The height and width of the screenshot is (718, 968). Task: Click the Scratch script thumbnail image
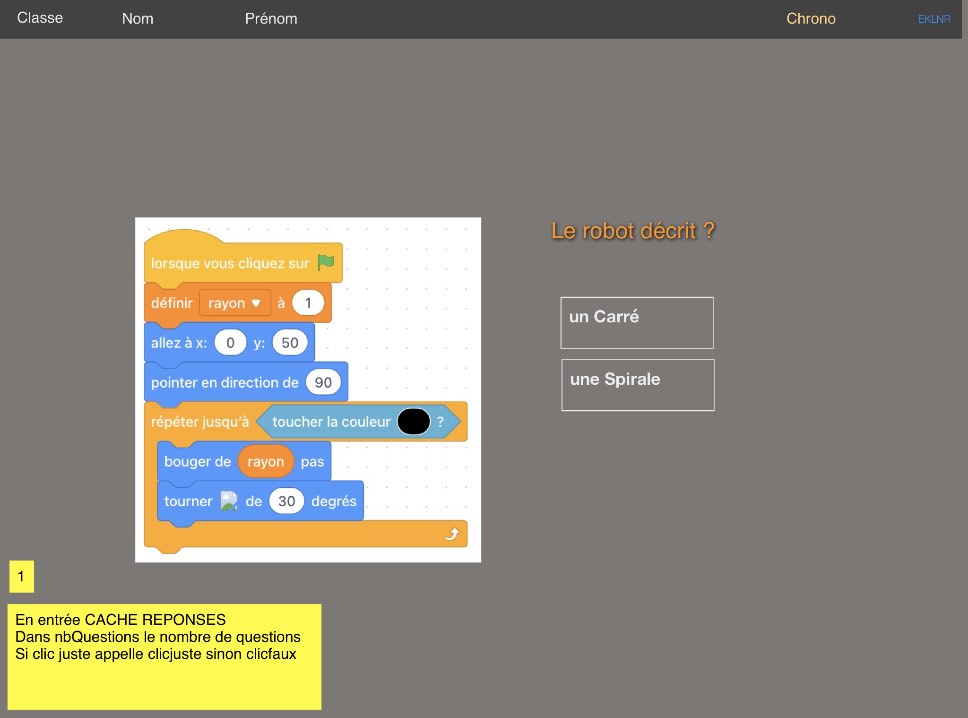click(x=308, y=390)
